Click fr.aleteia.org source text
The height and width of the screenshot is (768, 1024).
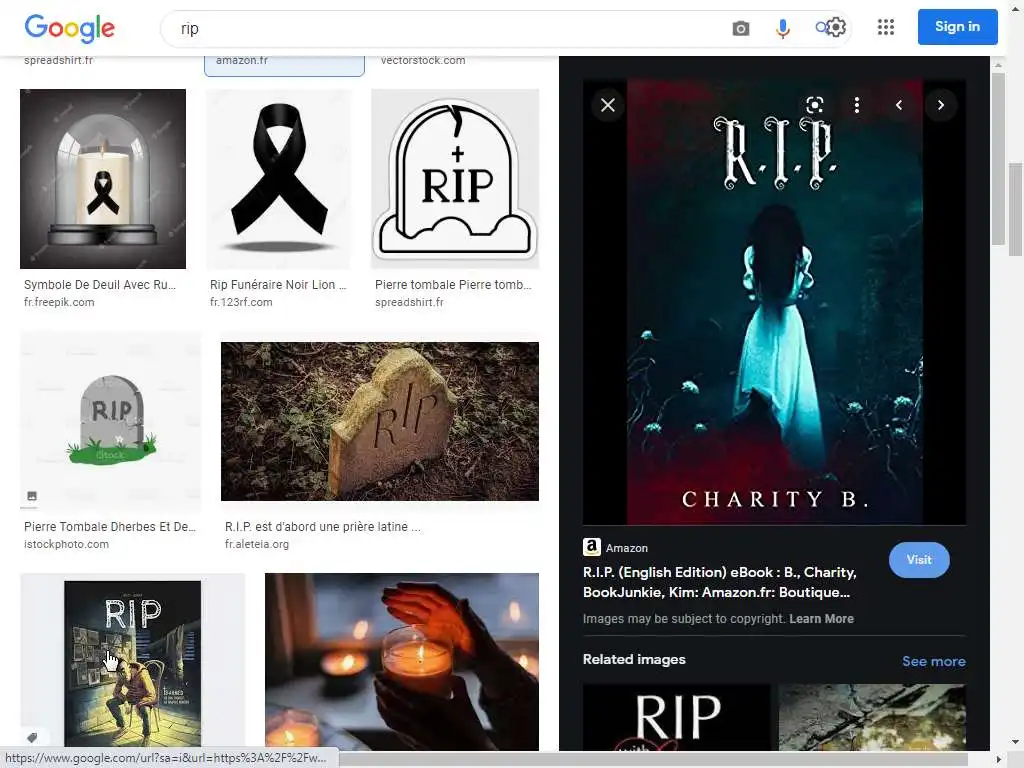pos(257,544)
